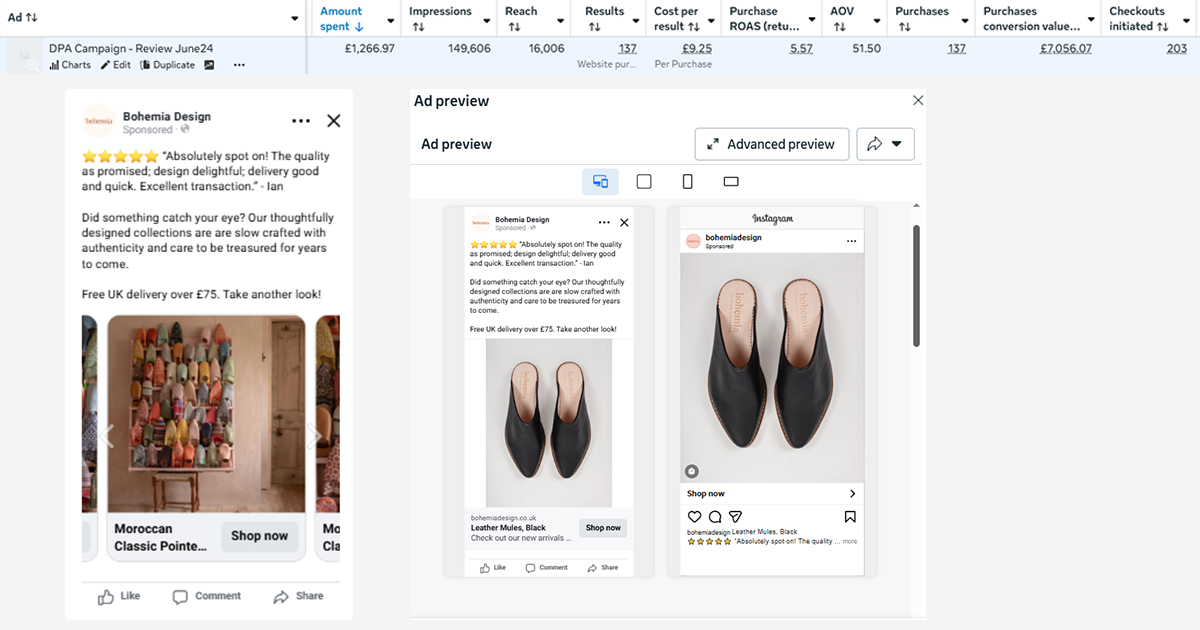Viewport: 1200px width, 630px height.
Task: Sort by Amount spent column header
Action: [x=342, y=19]
